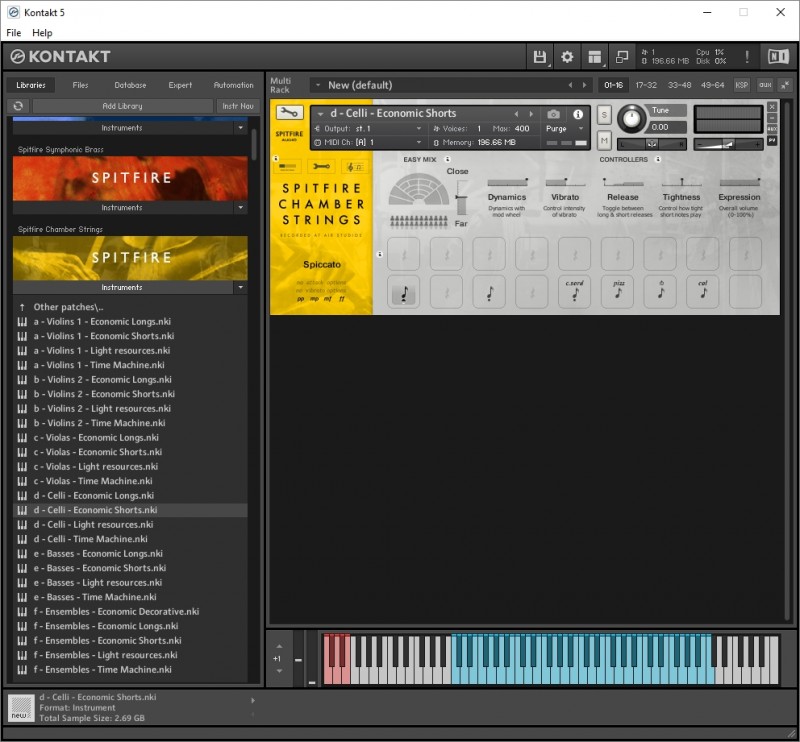
Task: Go to previous multi preset arrow
Action: 570,85
